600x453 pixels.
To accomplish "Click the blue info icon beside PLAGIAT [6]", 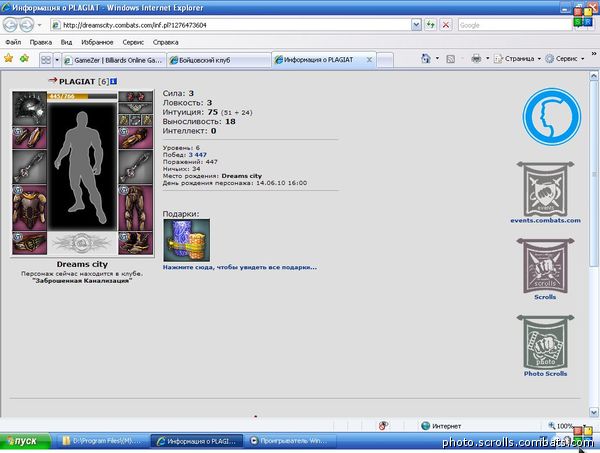I will tap(113, 81).
